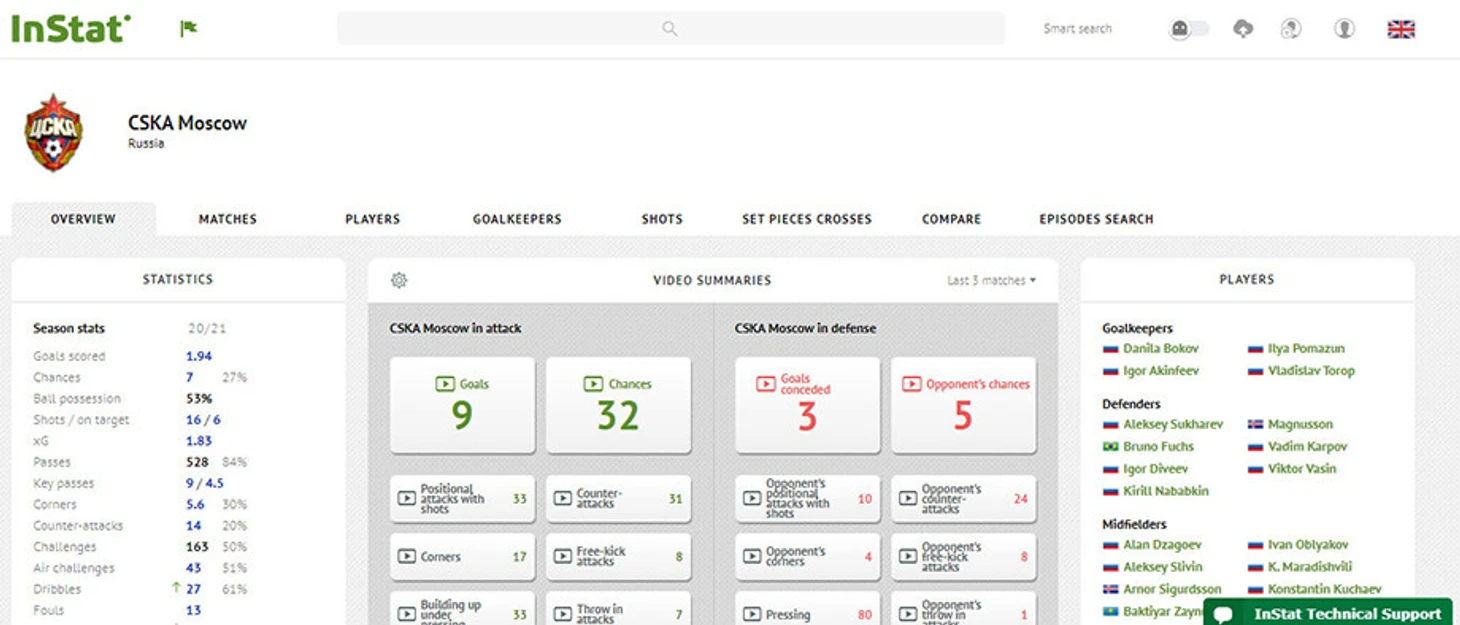Switch to the Shots tab

point(662,219)
